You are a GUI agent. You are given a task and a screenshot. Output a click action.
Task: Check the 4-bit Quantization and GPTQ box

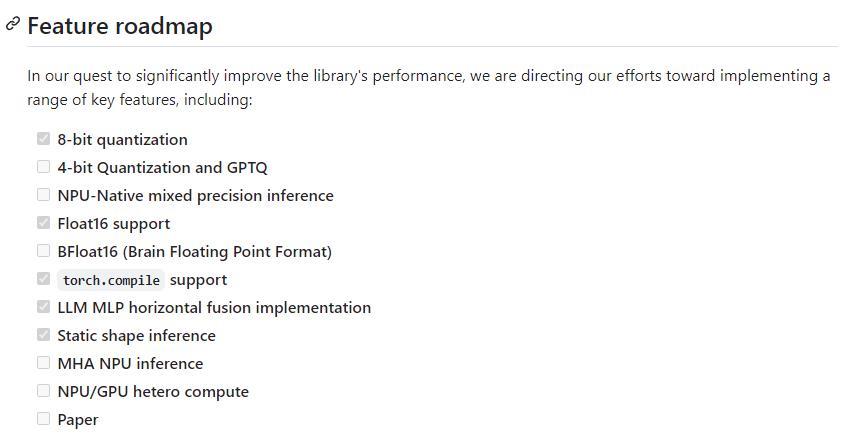tap(43, 167)
